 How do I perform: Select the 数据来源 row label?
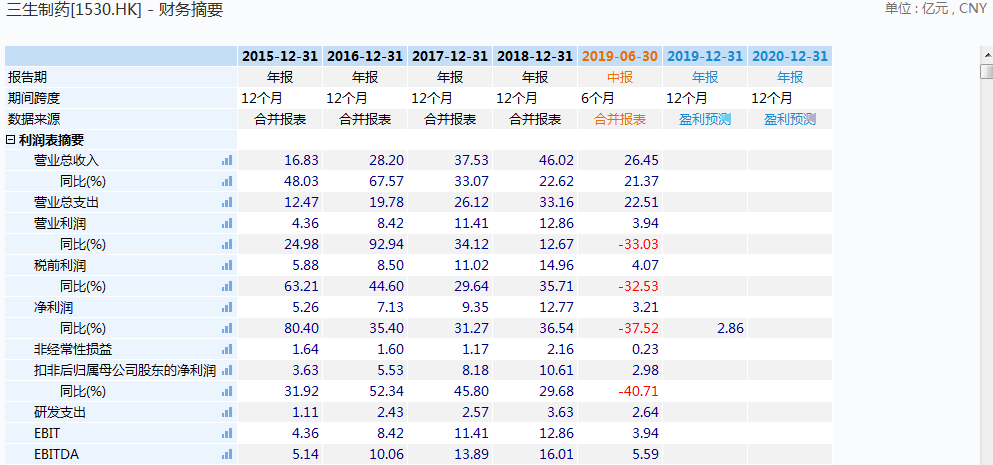point(34,119)
